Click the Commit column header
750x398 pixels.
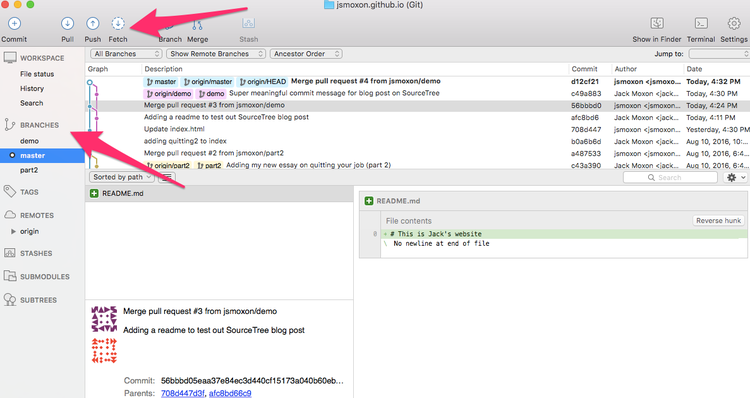[x=590, y=69]
